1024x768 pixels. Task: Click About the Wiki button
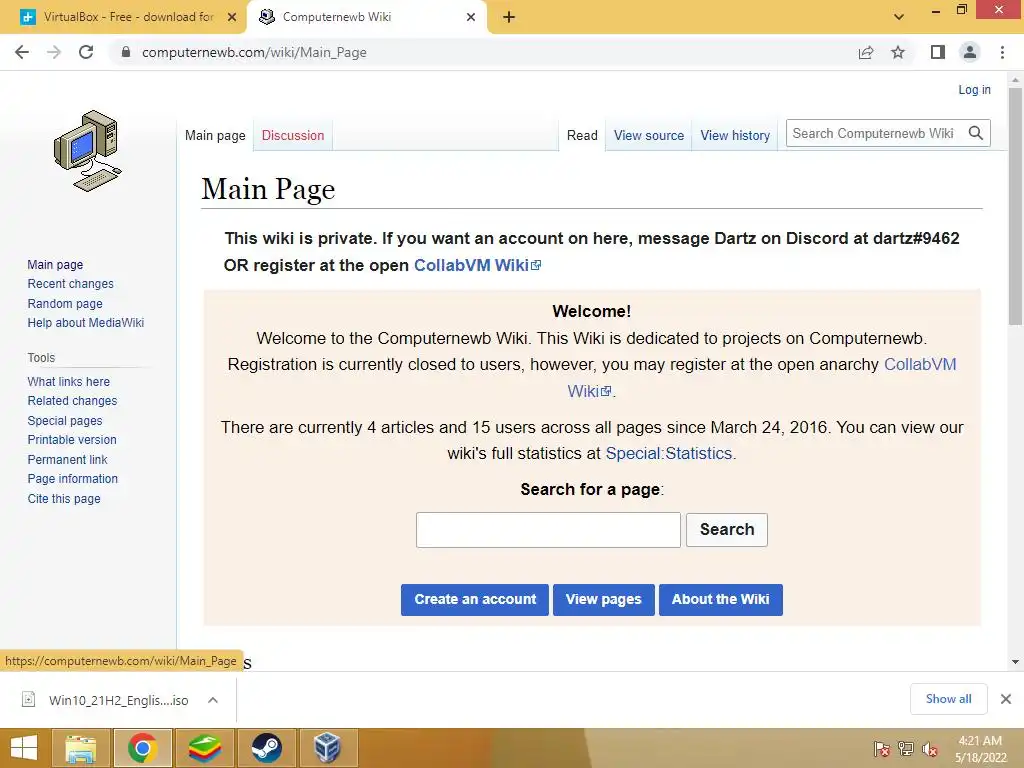click(720, 600)
